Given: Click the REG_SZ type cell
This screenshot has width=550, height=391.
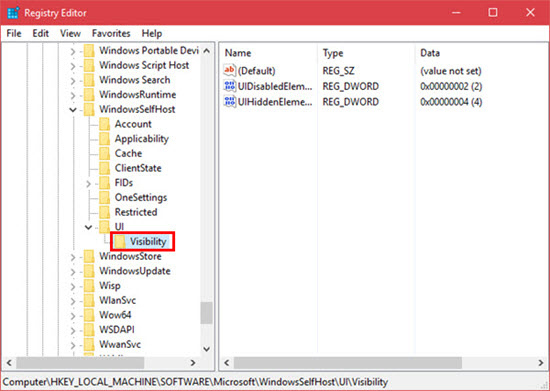Looking at the screenshot, I should (x=338, y=71).
